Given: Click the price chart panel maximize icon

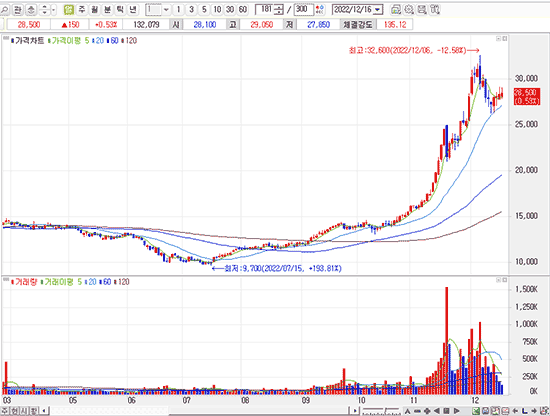Looking at the screenshot, I should point(504,39).
